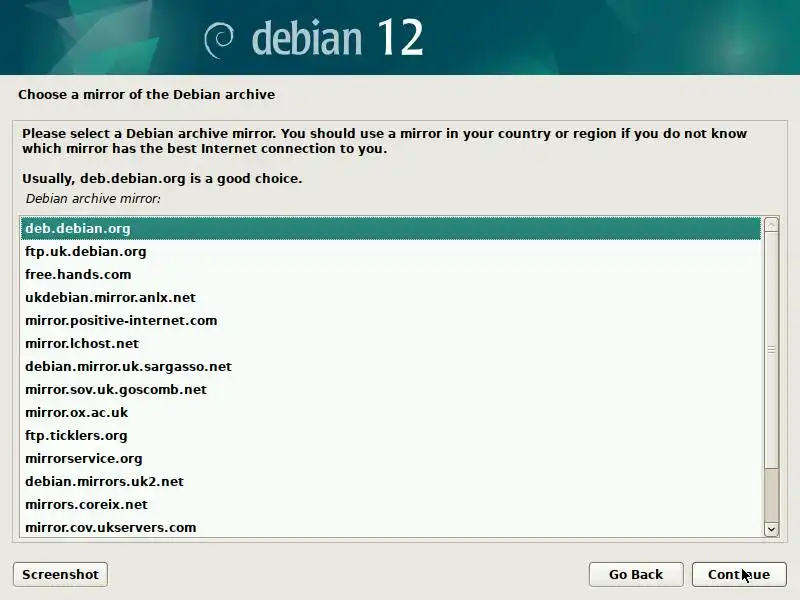Select mirror.positive-internet.com entry
The width and height of the screenshot is (800, 600).
[x=391, y=320]
